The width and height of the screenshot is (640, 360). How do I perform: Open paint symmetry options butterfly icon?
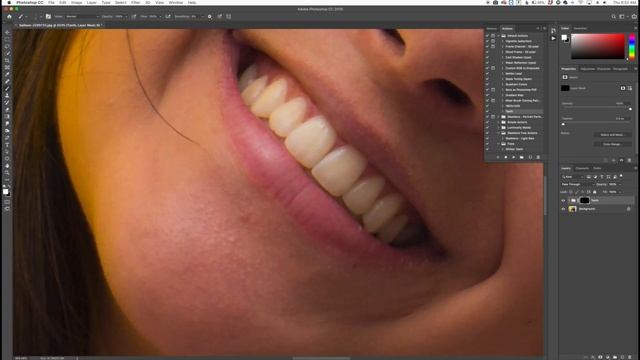tap(229, 17)
